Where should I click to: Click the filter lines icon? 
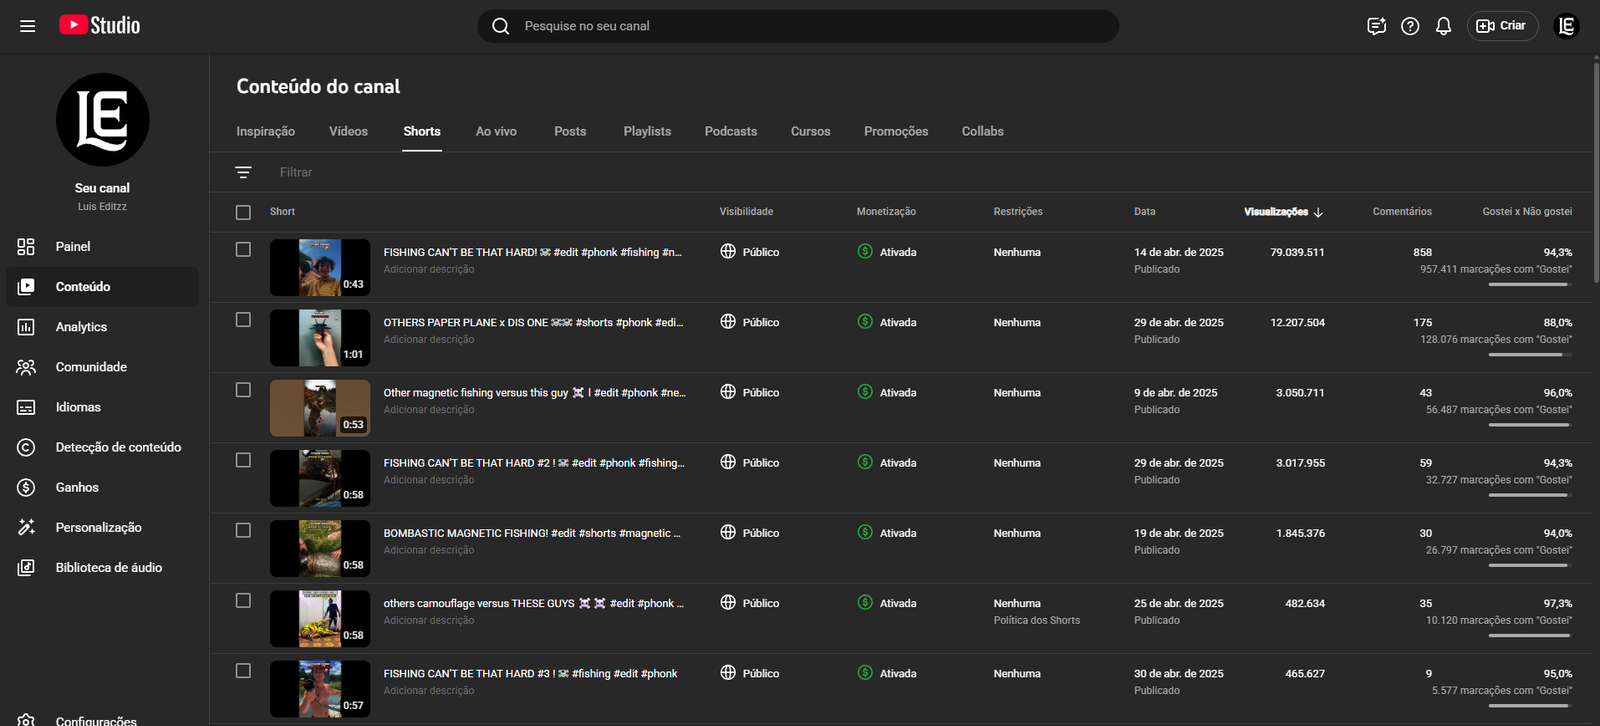click(x=243, y=172)
